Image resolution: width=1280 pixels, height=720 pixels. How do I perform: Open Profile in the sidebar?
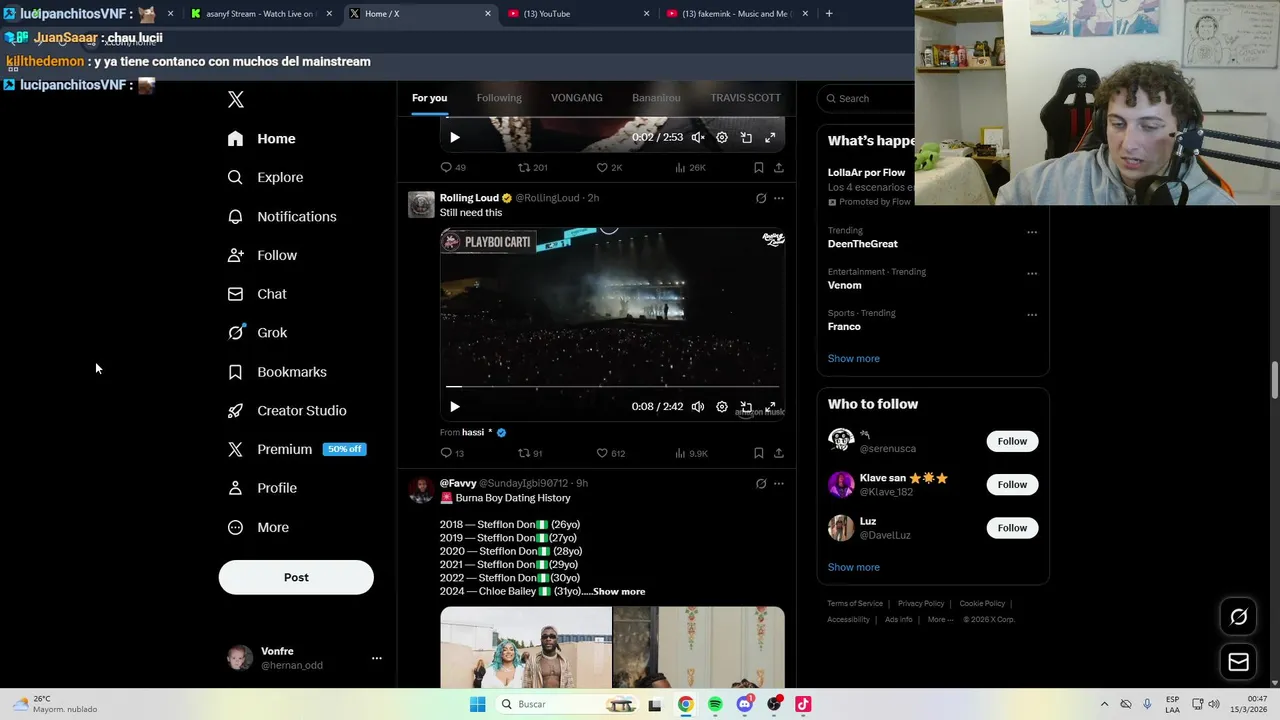click(x=262, y=488)
